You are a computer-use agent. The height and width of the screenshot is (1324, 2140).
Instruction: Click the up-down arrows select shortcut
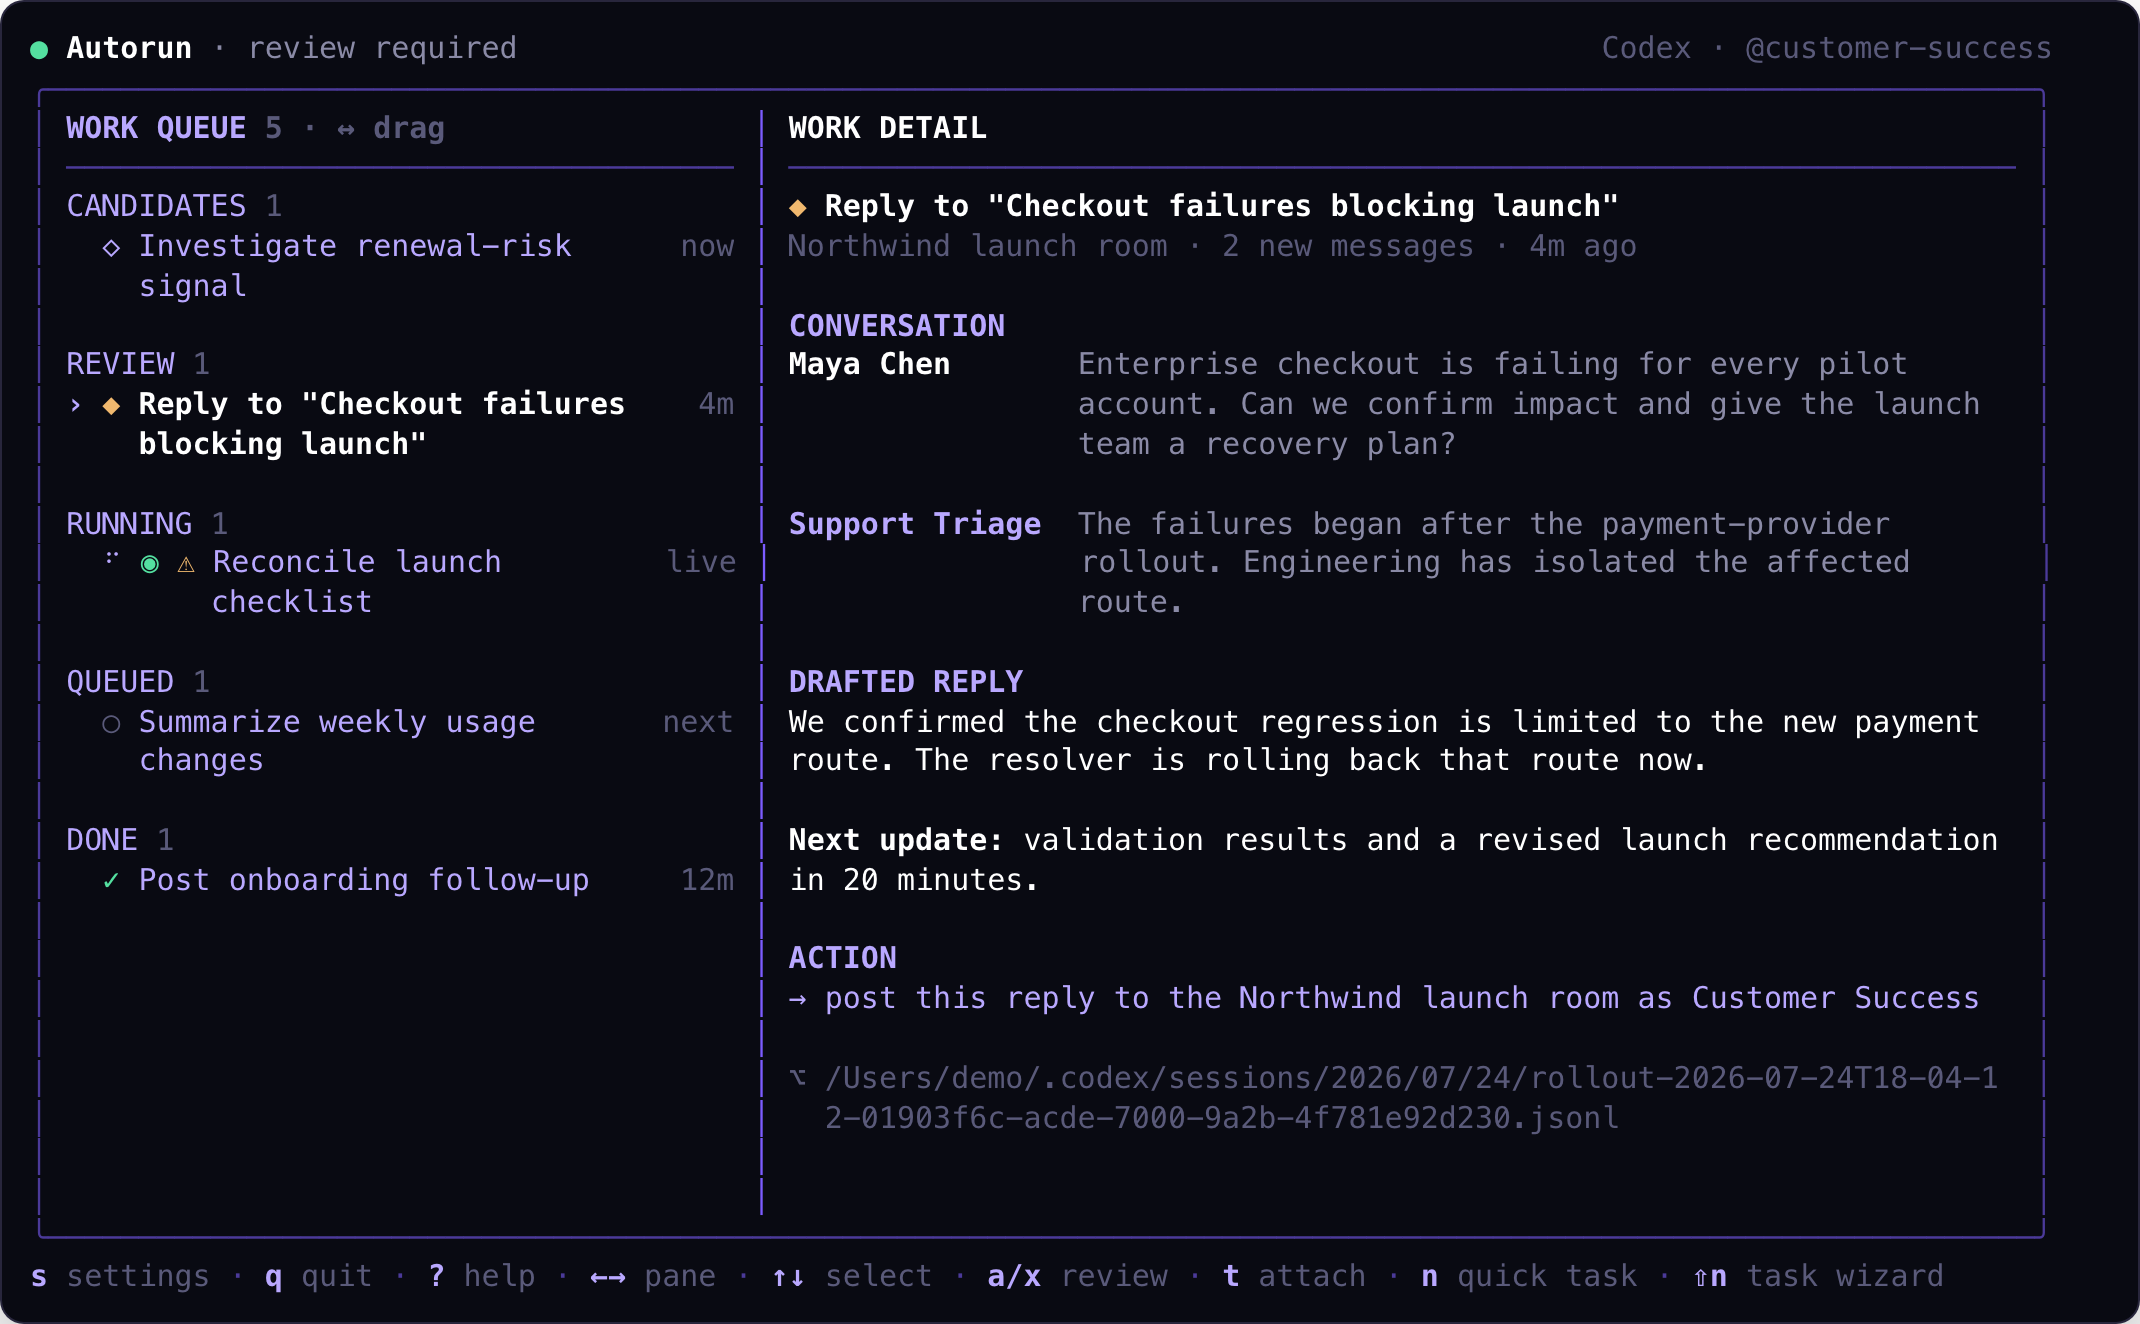point(852,1276)
